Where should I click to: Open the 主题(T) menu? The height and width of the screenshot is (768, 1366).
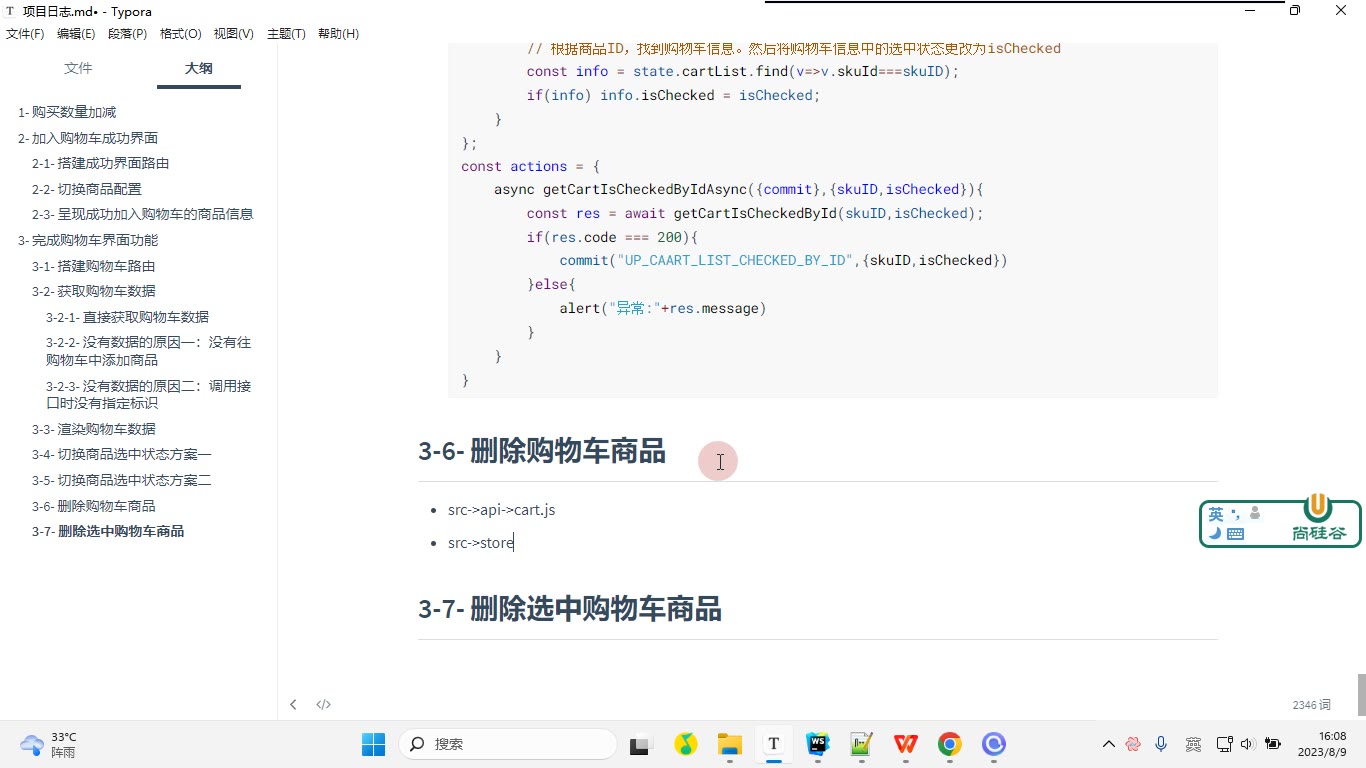point(286,34)
